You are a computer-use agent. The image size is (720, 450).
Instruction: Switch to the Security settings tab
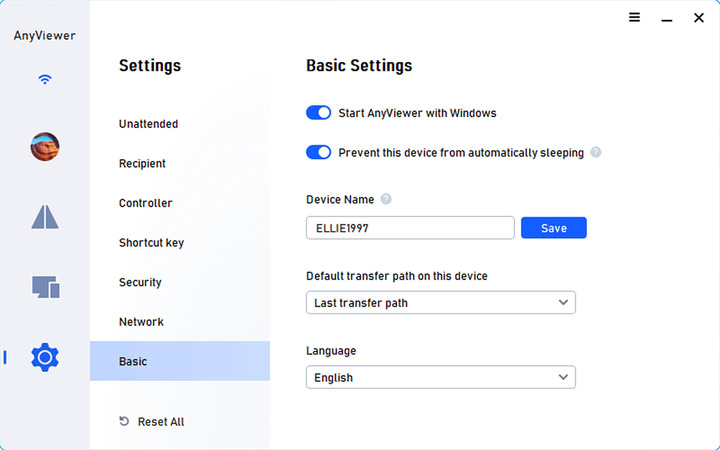[x=140, y=282]
